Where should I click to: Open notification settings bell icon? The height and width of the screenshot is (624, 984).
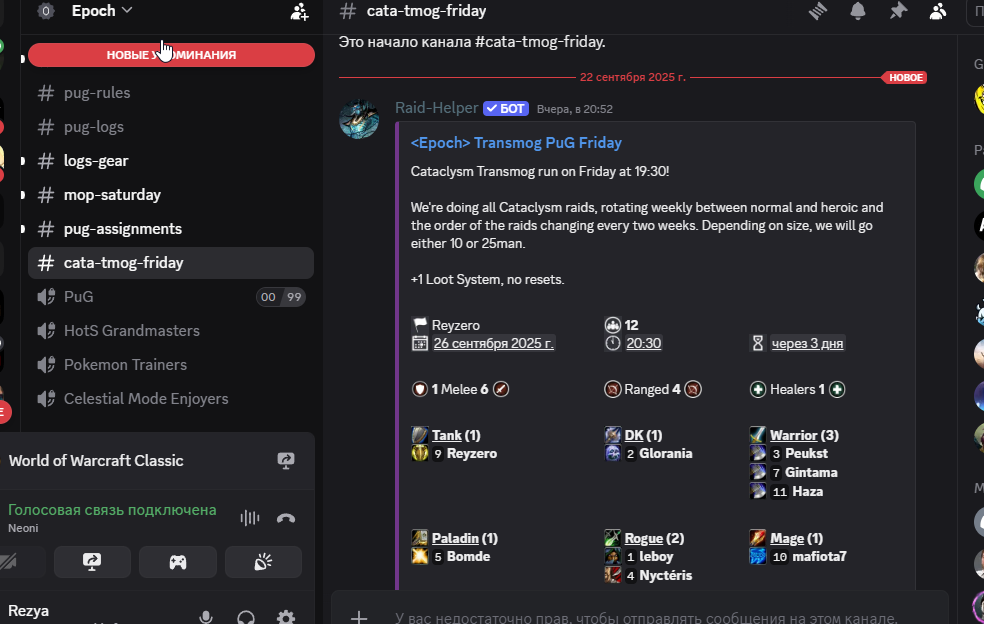[x=858, y=11]
